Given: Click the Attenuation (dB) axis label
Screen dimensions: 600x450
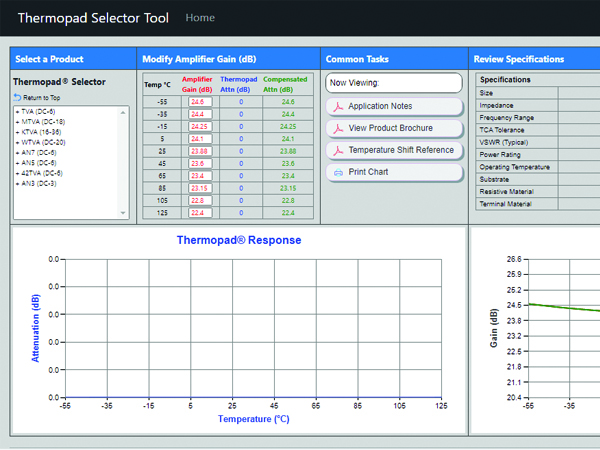Looking at the screenshot, I should (x=35, y=328).
